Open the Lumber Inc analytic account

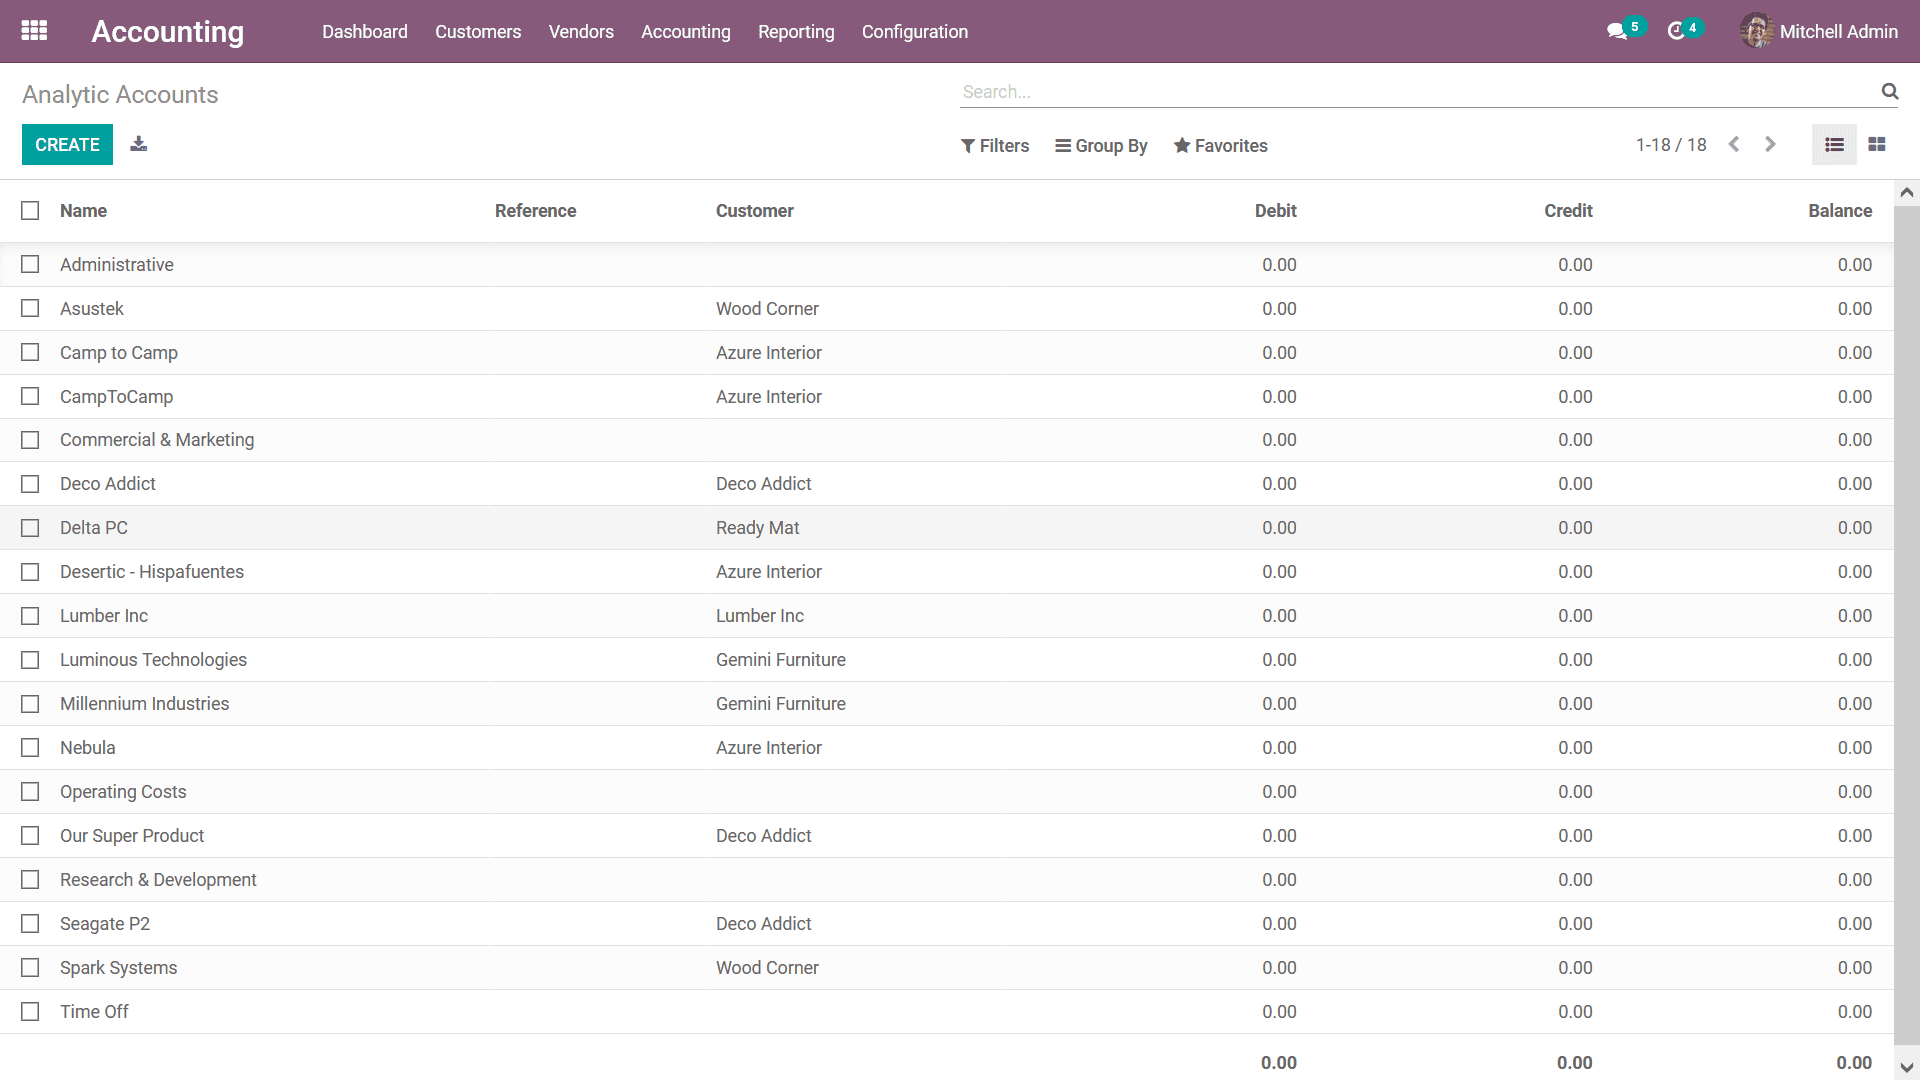click(x=104, y=616)
